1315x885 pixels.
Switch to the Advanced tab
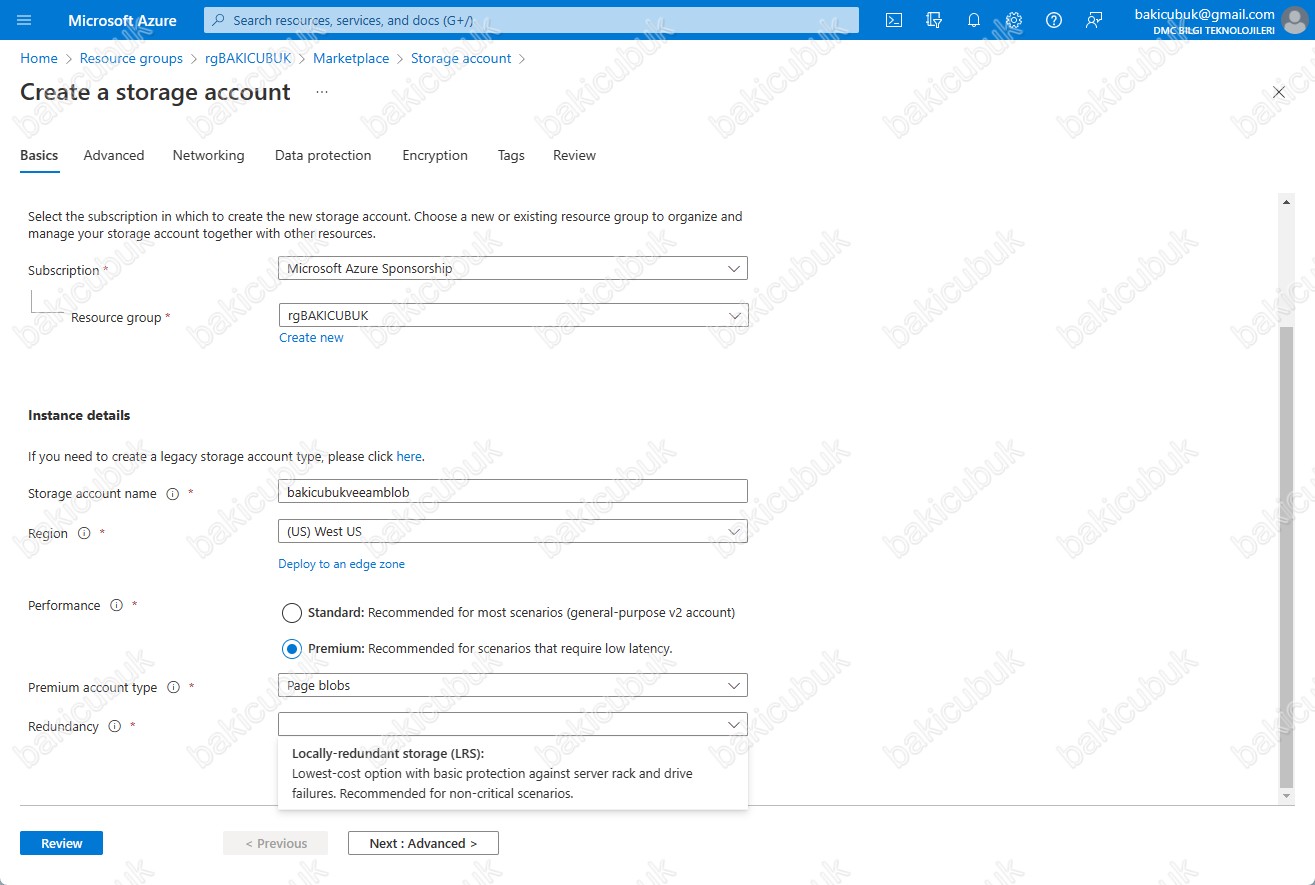pos(114,155)
